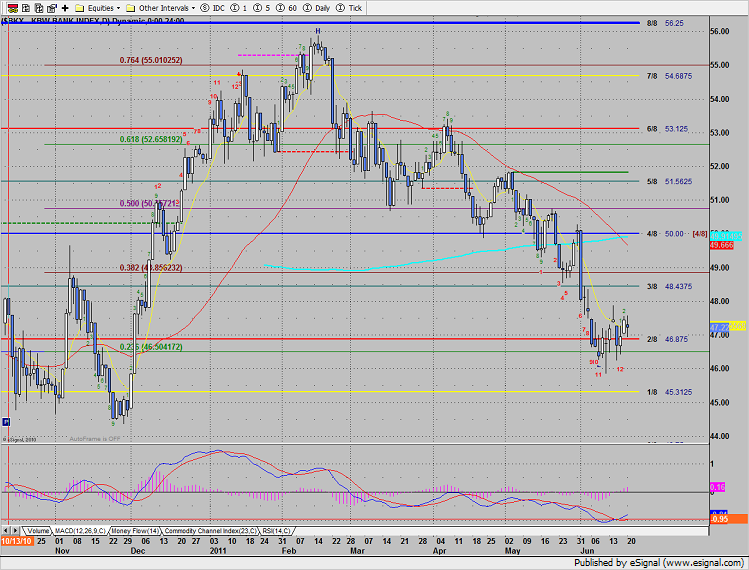The height and width of the screenshot is (570, 749).
Task: Click the 4/8 50.00 Murrey level label
Action: (665, 234)
